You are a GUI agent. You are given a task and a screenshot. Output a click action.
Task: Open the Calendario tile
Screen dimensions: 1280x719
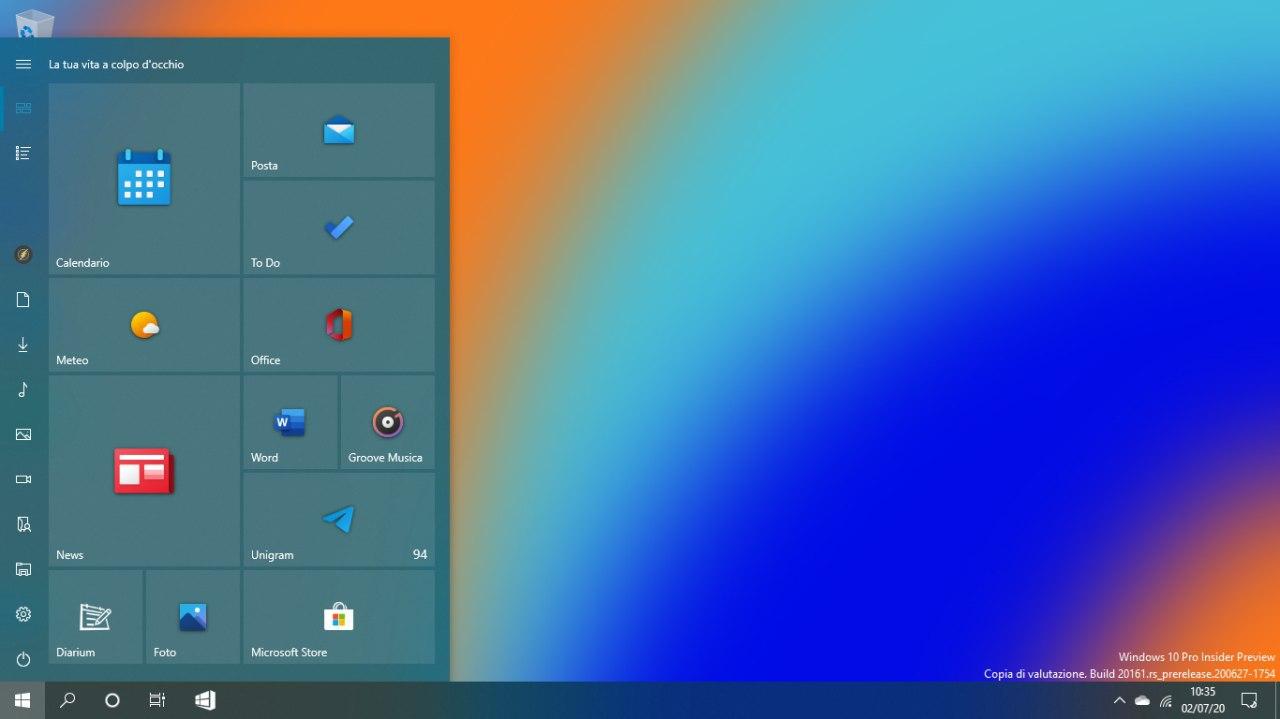point(144,178)
